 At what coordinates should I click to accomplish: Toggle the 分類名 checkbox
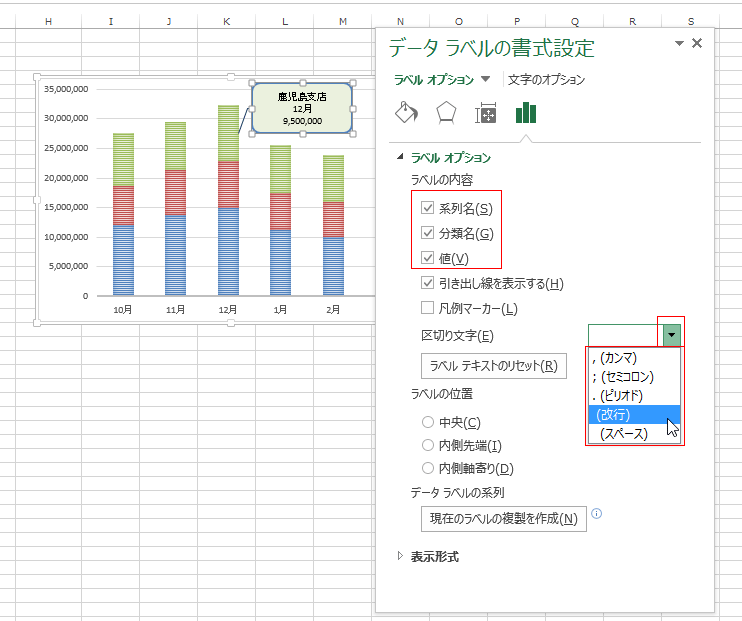[x=428, y=233]
